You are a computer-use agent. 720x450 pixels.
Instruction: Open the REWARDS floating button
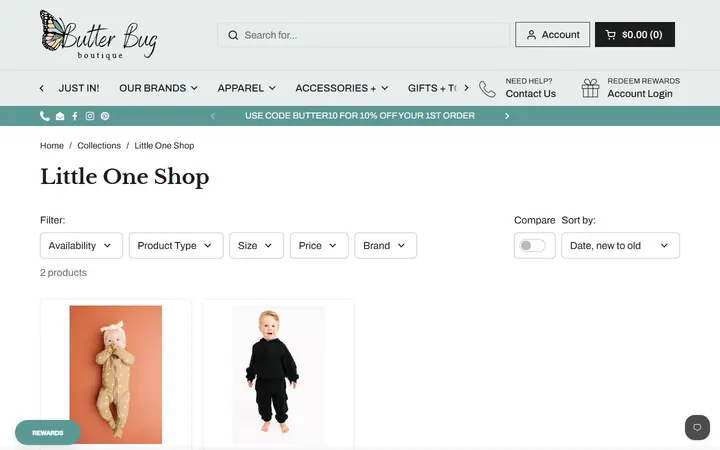[x=48, y=433]
